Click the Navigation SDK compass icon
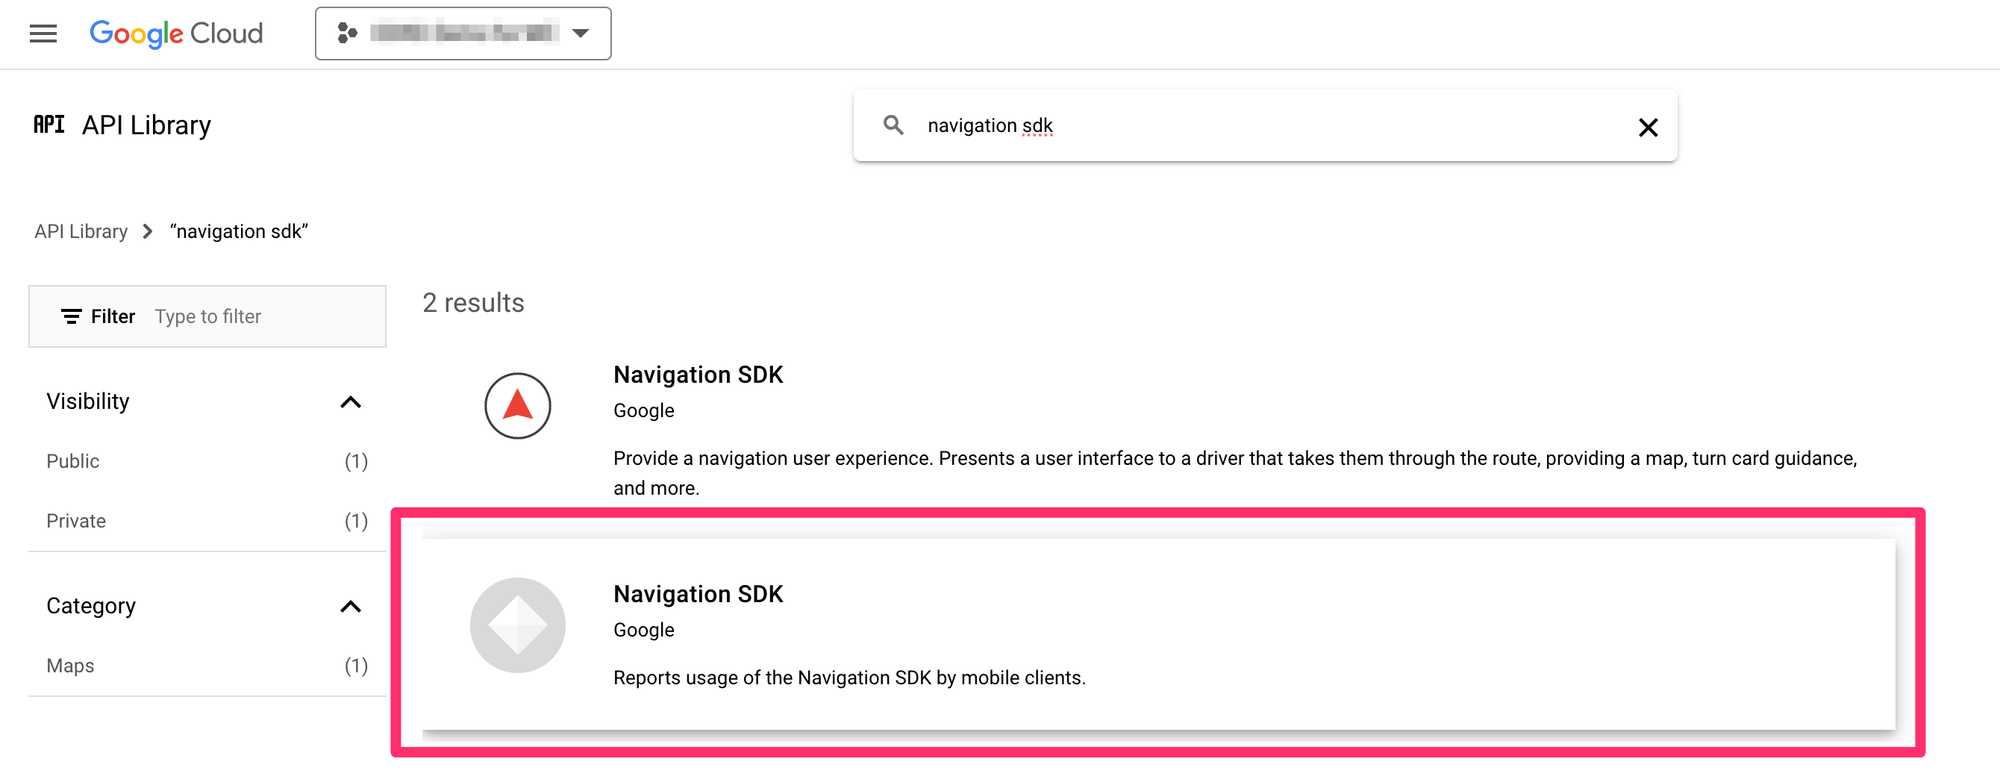The width and height of the screenshot is (2000, 773). [517, 406]
